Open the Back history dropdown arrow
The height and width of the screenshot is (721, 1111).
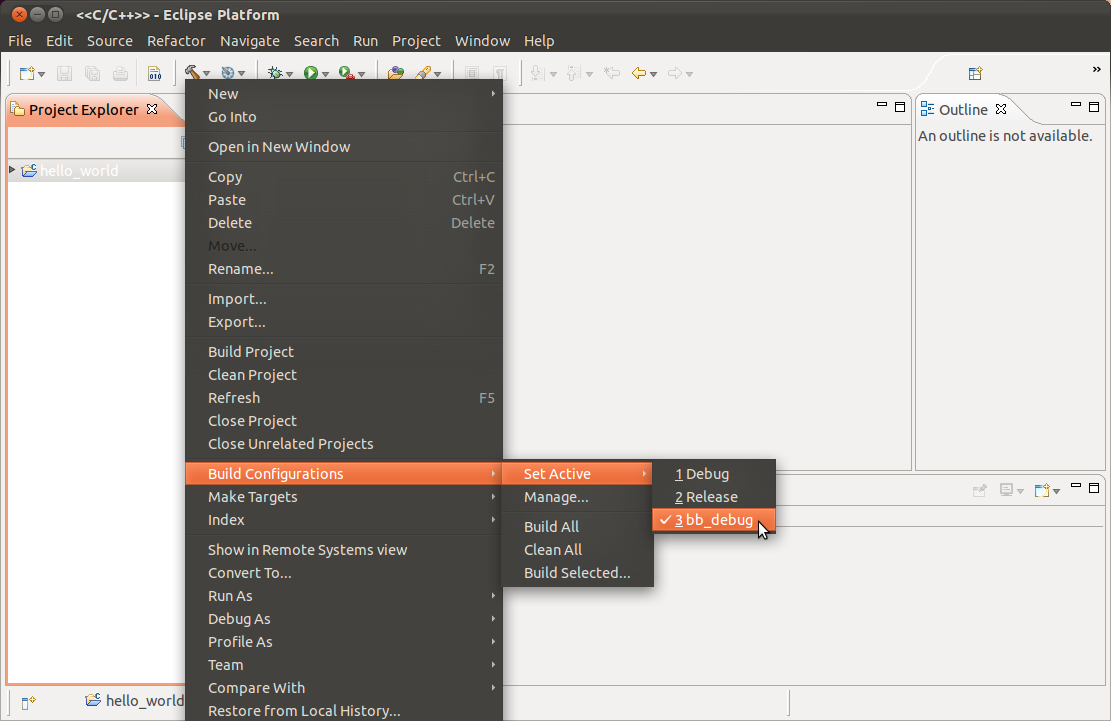[653, 74]
